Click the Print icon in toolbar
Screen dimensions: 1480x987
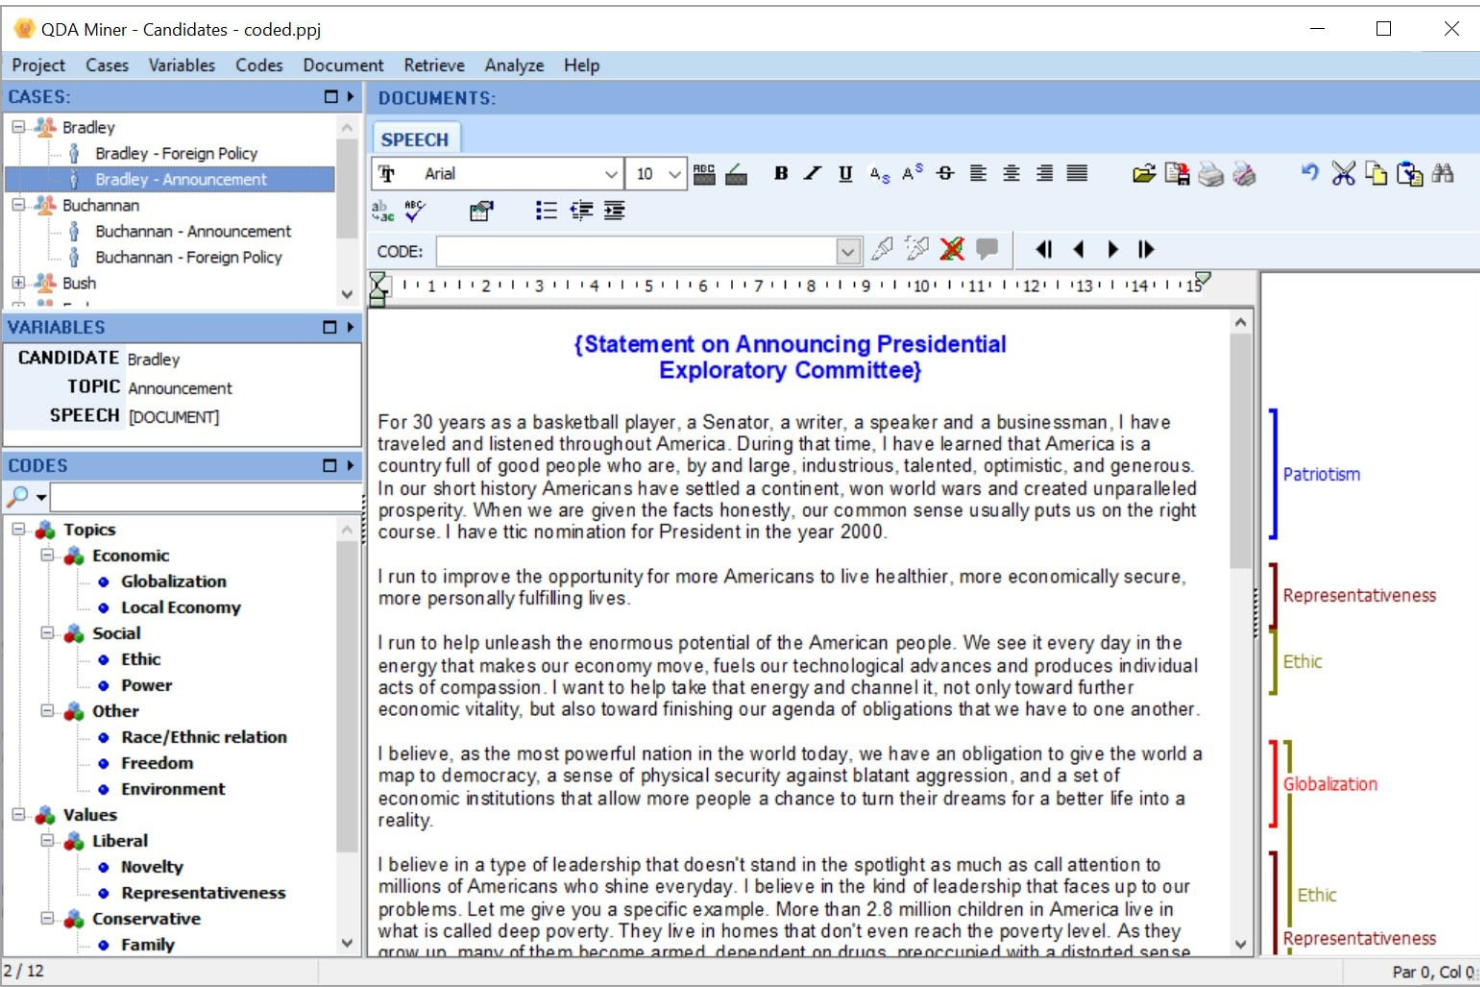[x=1210, y=174]
